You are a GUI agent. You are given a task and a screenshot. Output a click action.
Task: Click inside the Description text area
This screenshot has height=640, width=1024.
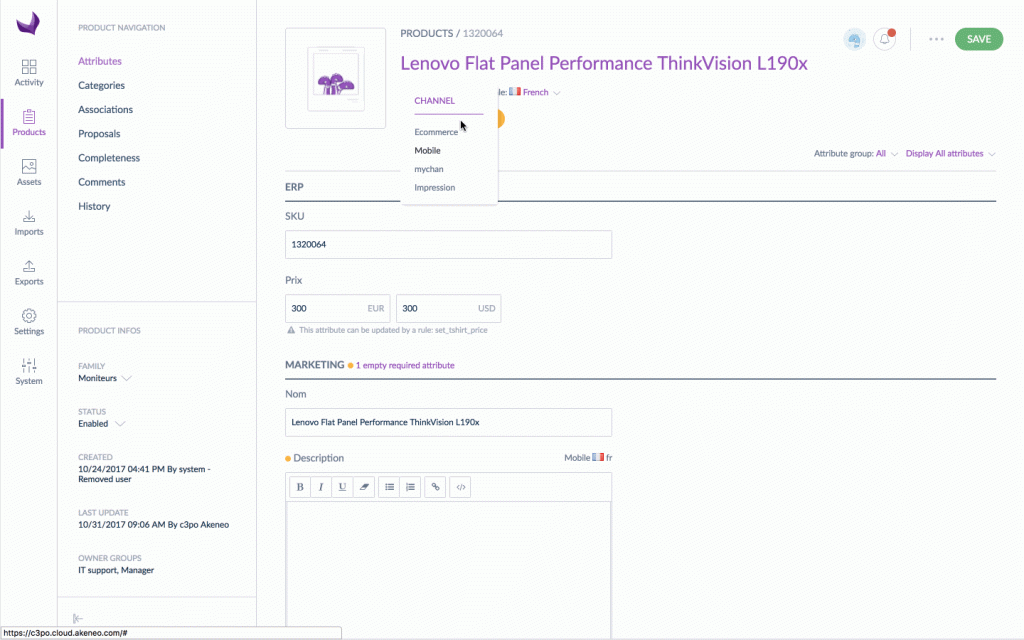point(449,568)
